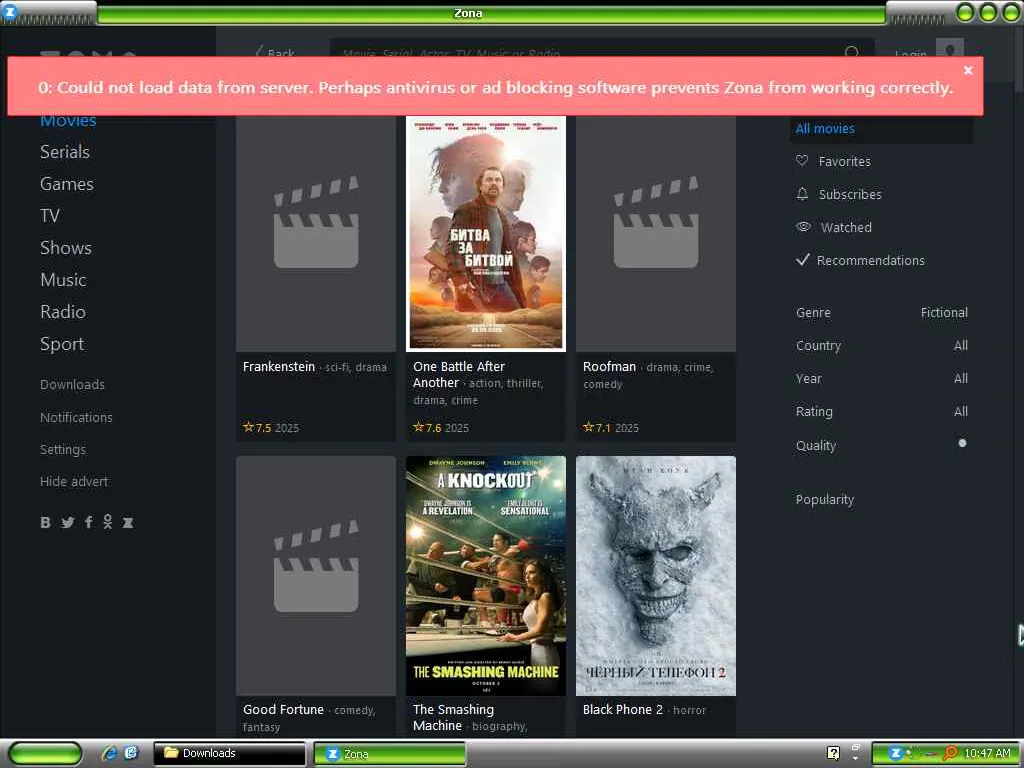Open the Serials section
Screen dimensions: 1024x768
click(x=65, y=152)
